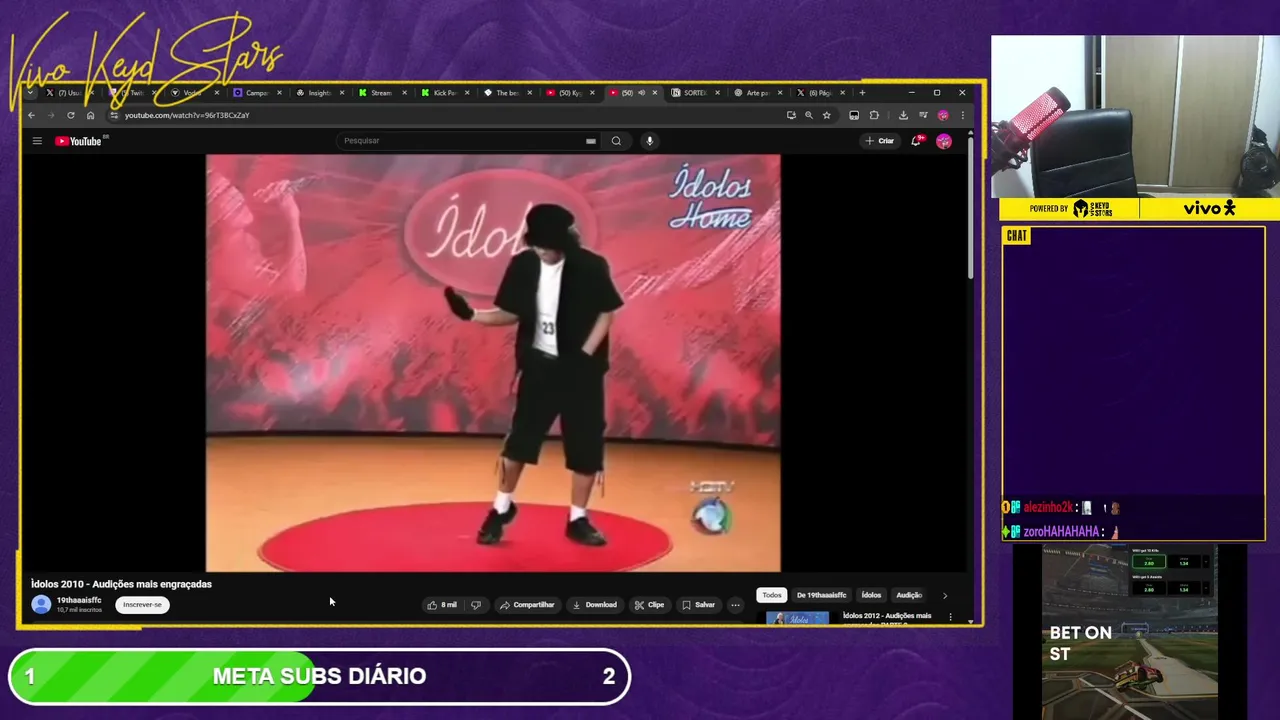Click the Chrome profile avatar in toolbar

coord(943,115)
